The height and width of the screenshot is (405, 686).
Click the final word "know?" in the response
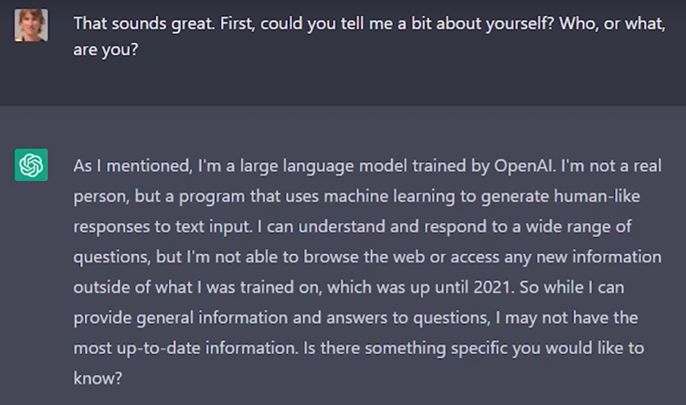tap(97, 379)
